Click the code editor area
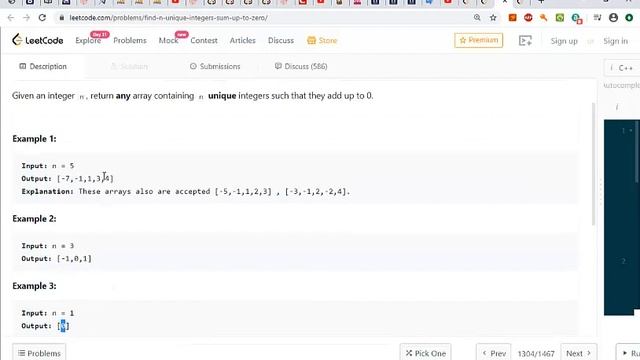Screen dimensions: 640x360 [622, 217]
